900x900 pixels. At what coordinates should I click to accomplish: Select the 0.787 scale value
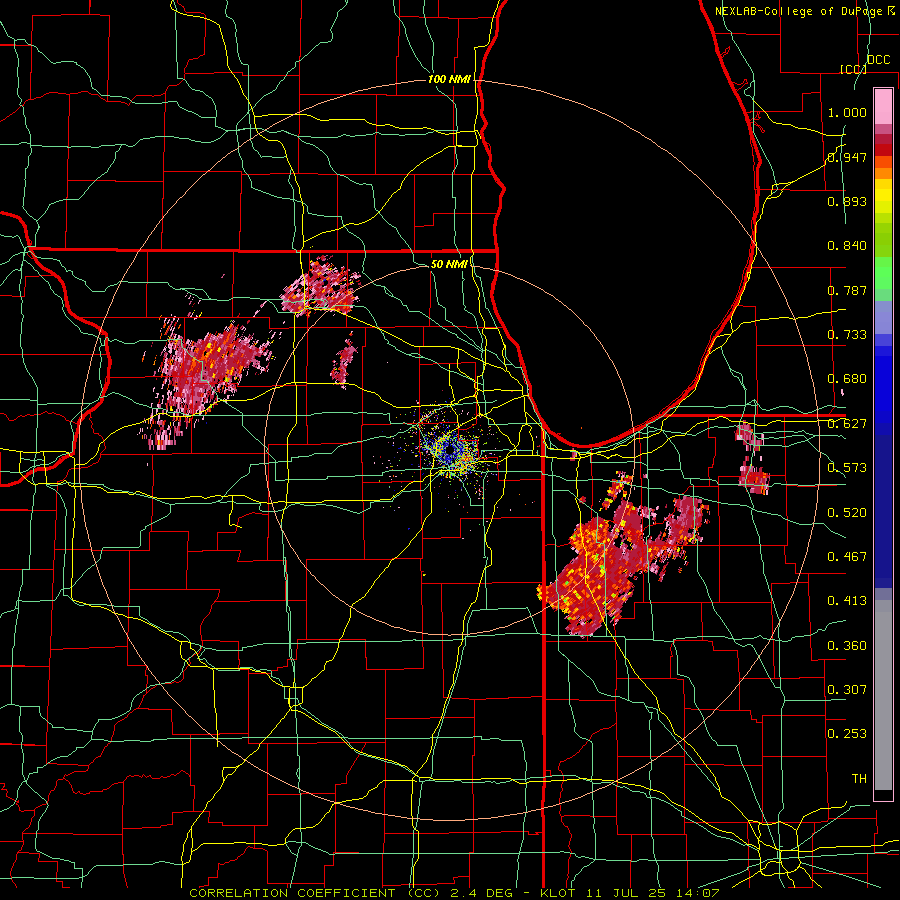click(x=847, y=290)
